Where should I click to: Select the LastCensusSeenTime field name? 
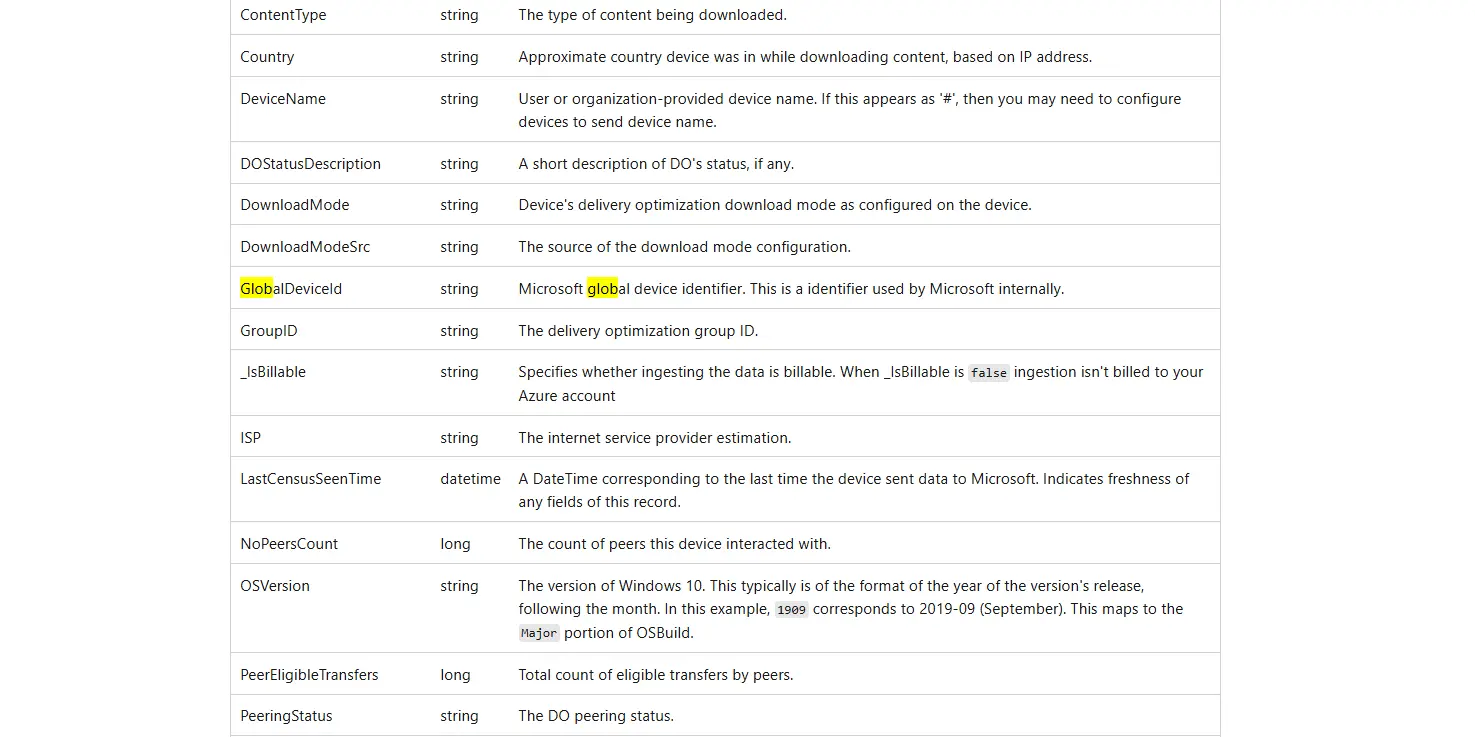(x=311, y=479)
